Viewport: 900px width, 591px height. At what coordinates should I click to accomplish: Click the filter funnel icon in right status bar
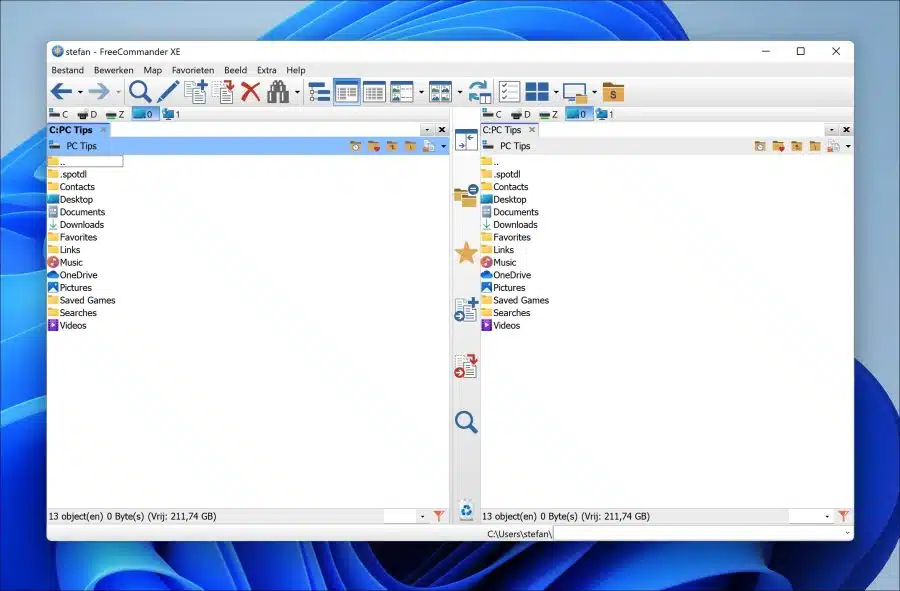pyautogui.click(x=843, y=516)
